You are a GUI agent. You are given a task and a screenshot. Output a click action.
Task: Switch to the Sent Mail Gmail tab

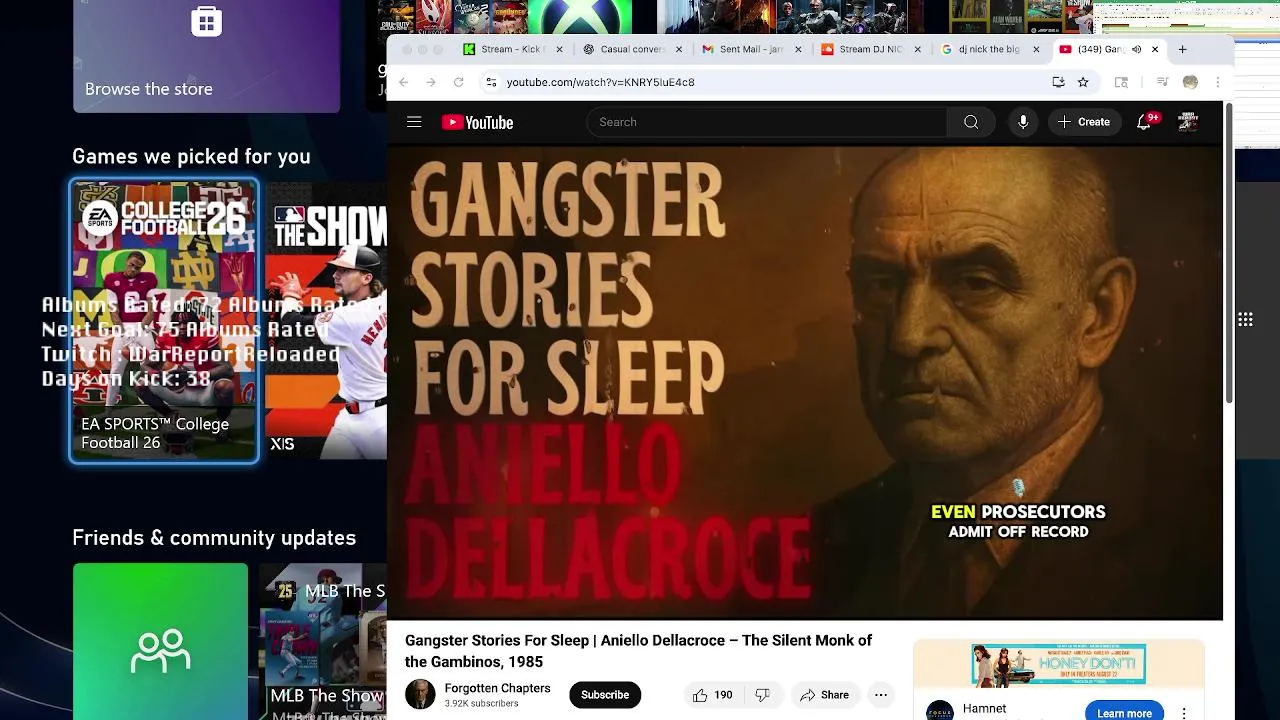[x=750, y=49]
